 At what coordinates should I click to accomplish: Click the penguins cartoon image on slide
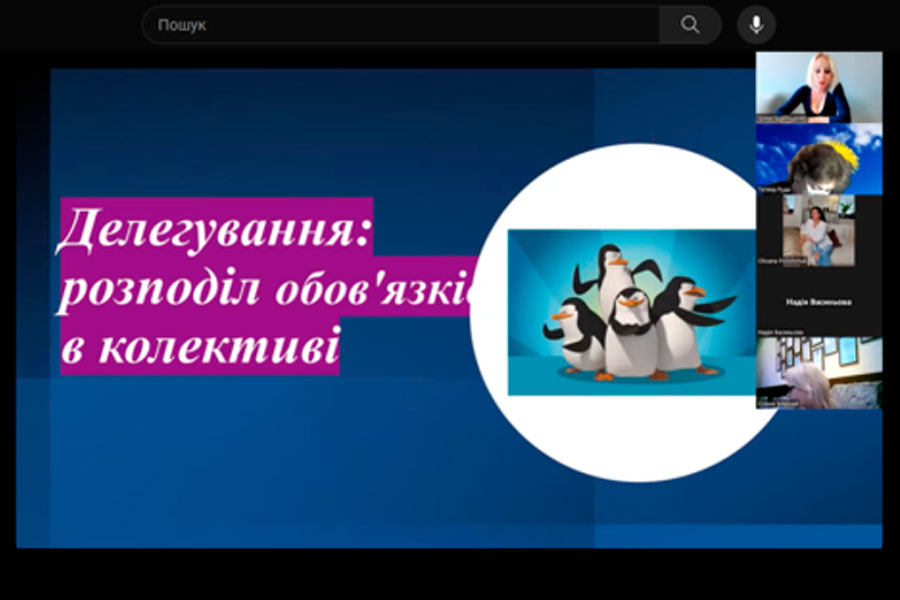tap(631, 312)
